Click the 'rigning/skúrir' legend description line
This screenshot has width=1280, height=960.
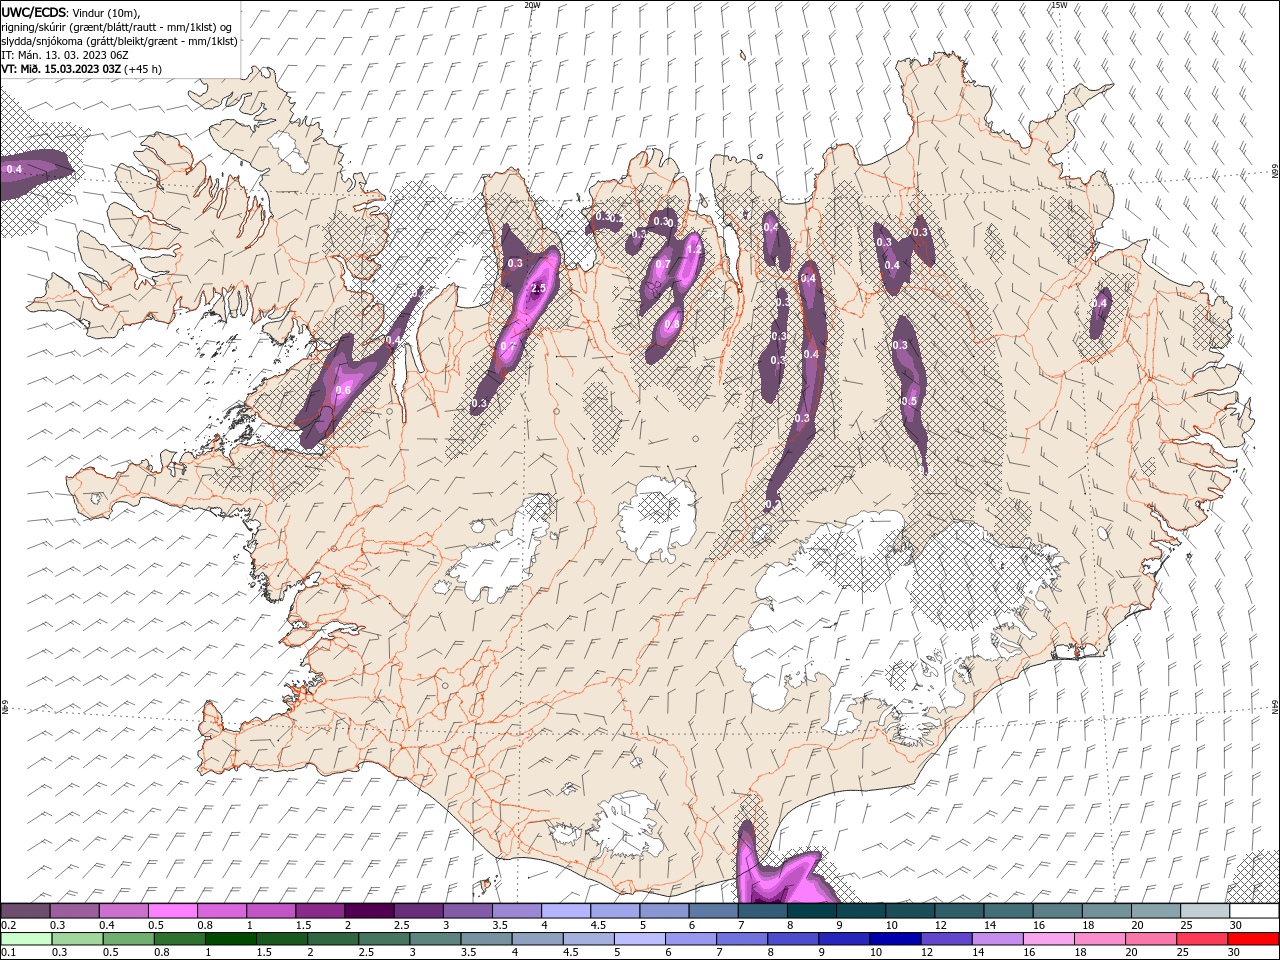(x=117, y=27)
